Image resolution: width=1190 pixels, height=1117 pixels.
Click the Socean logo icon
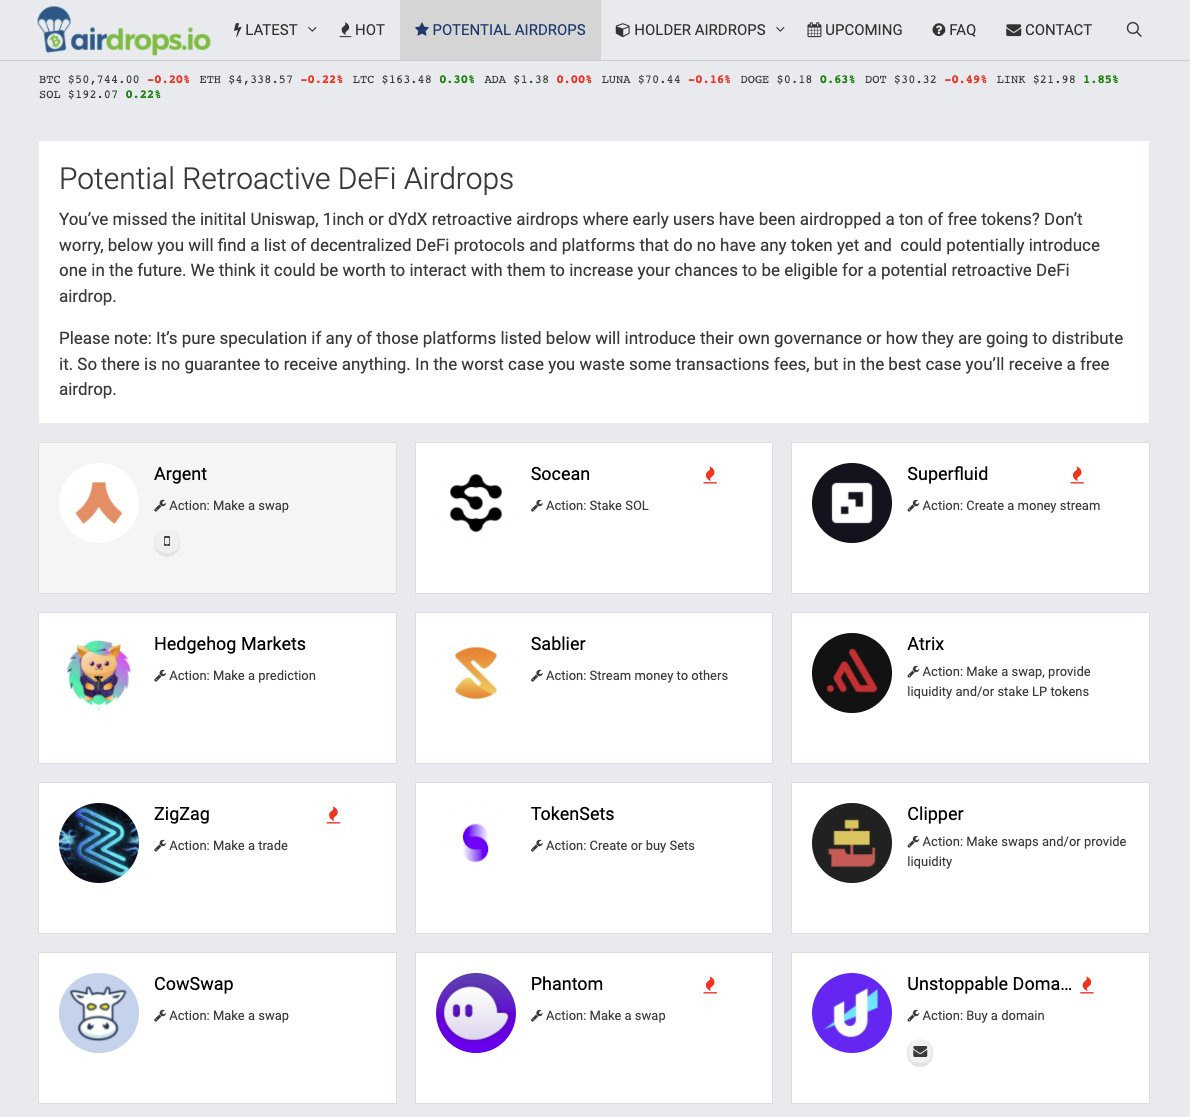[x=476, y=502]
